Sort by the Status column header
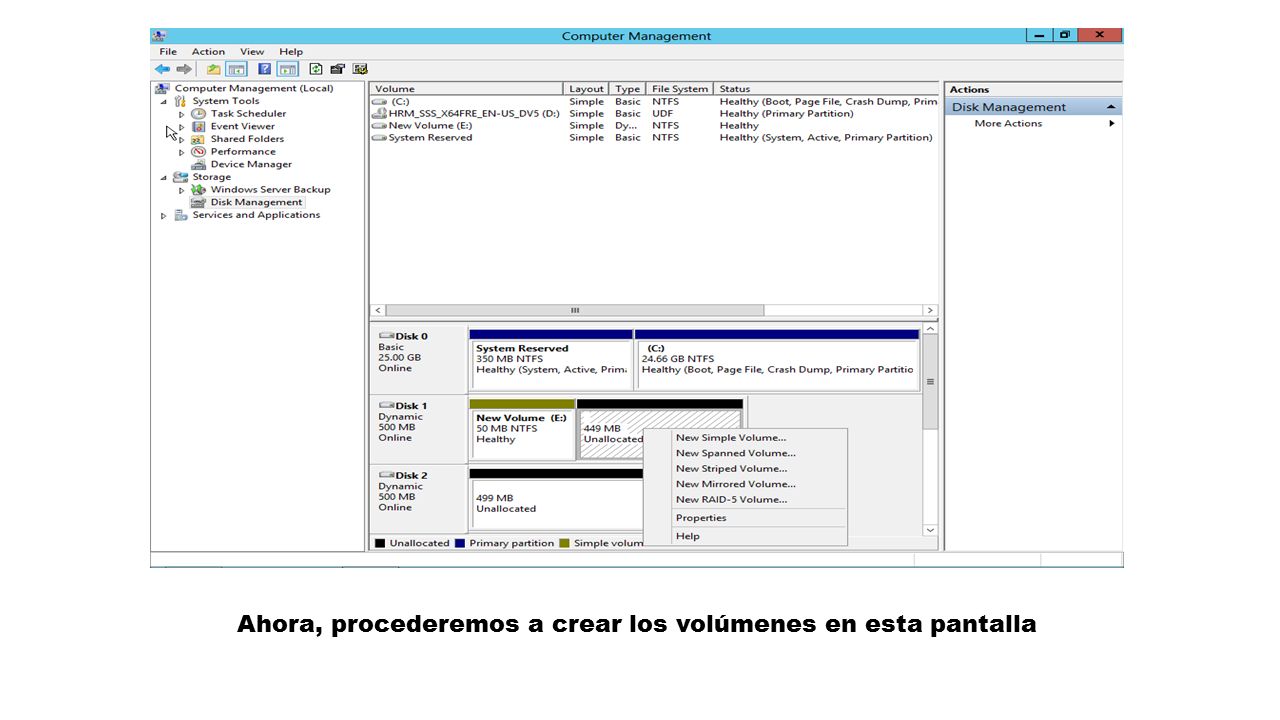1280x720 pixels. click(826, 89)
